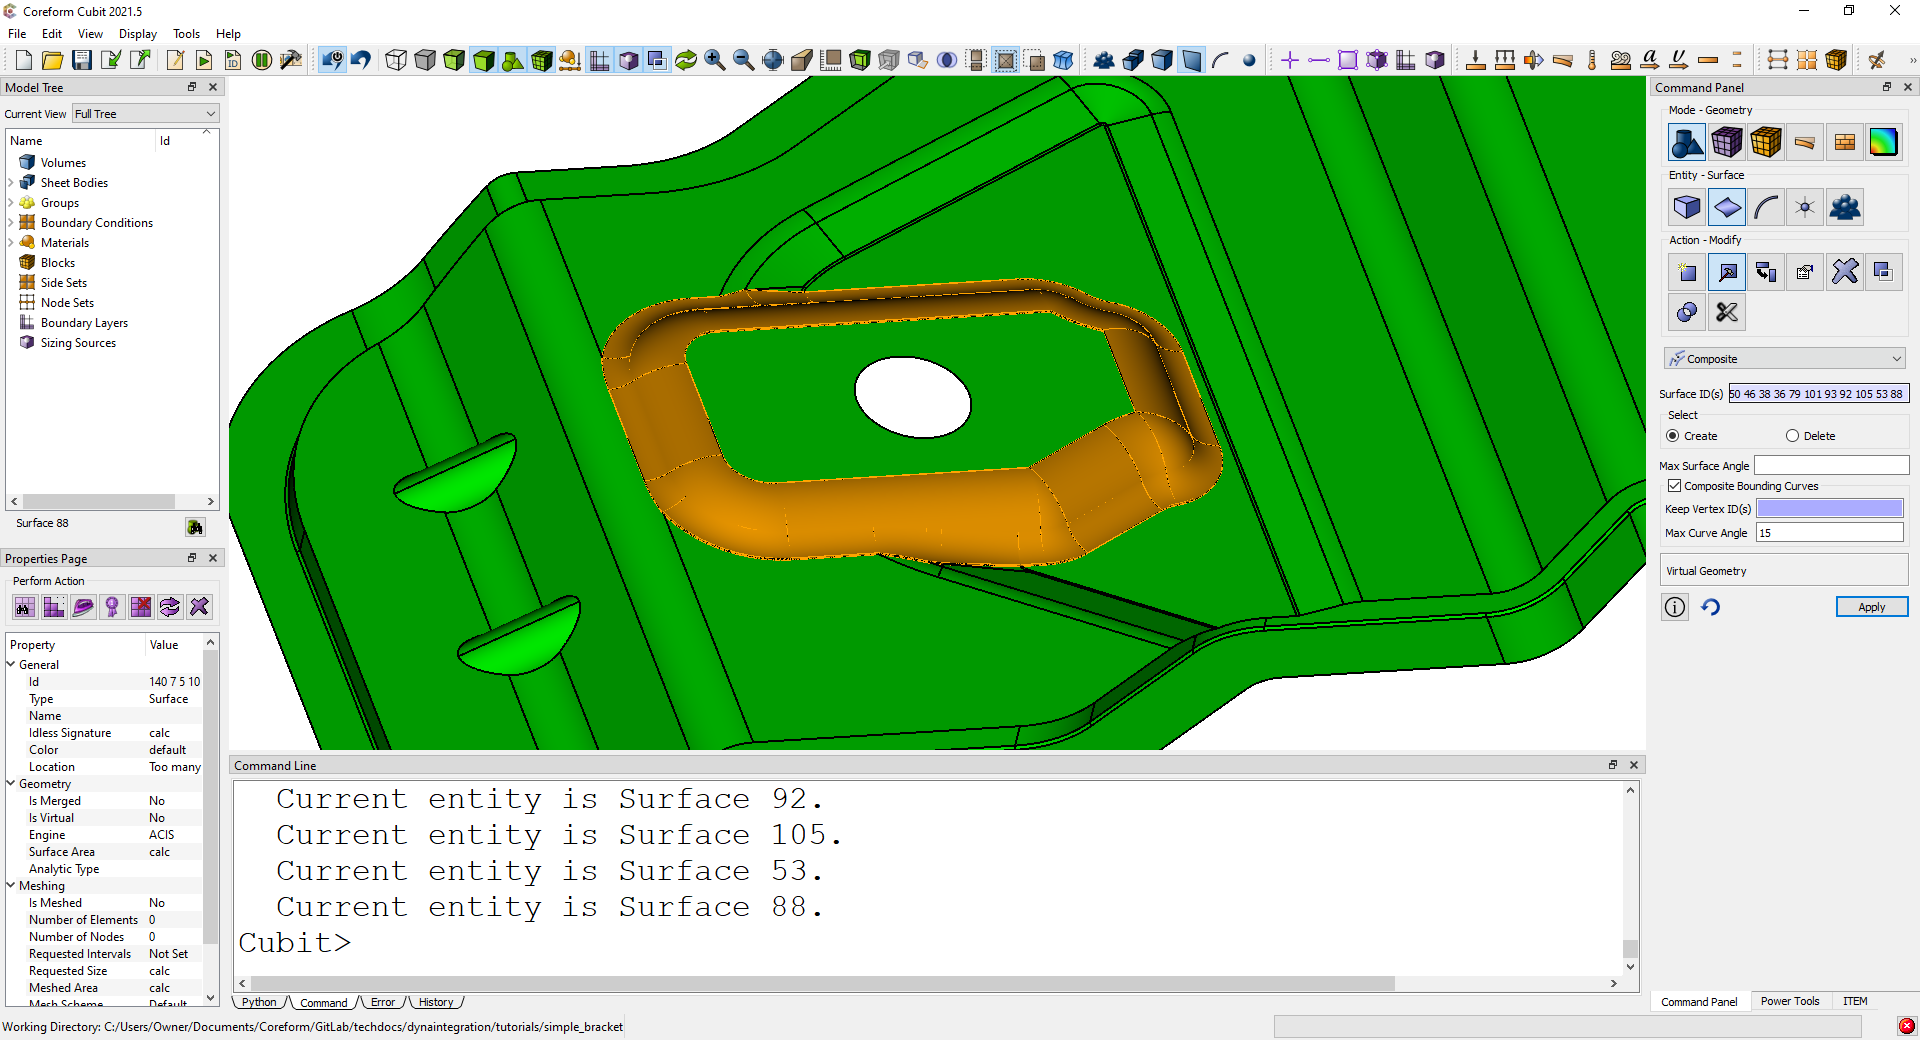Open the Meshing mode icon
Screen dimensions: 1920x1040
pos(1726,143)
